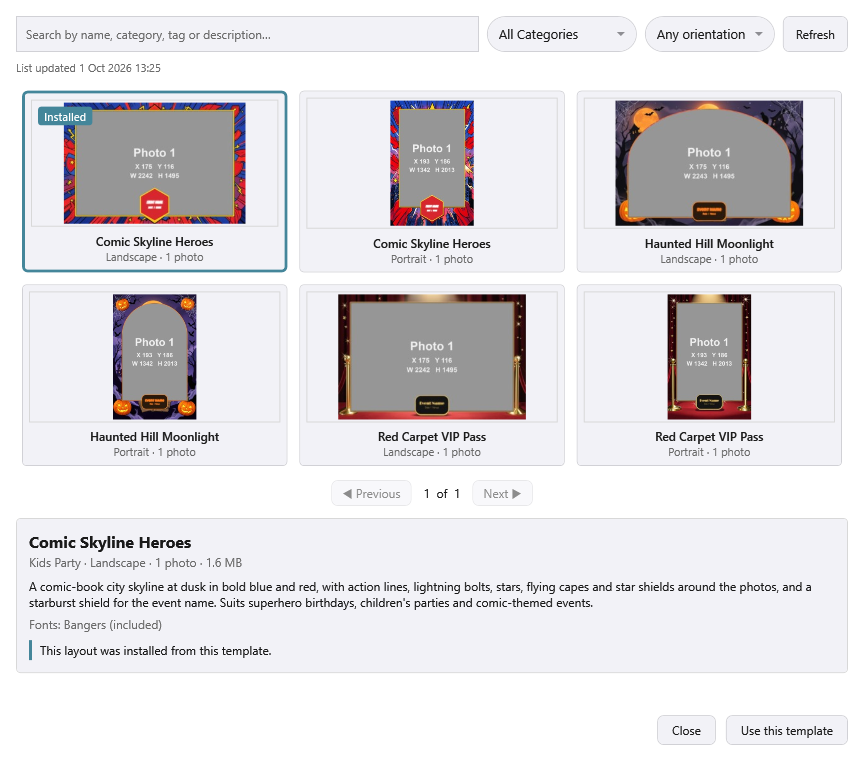
Task: Open the All Categories dropdown
Action: [x=561, y=34]
